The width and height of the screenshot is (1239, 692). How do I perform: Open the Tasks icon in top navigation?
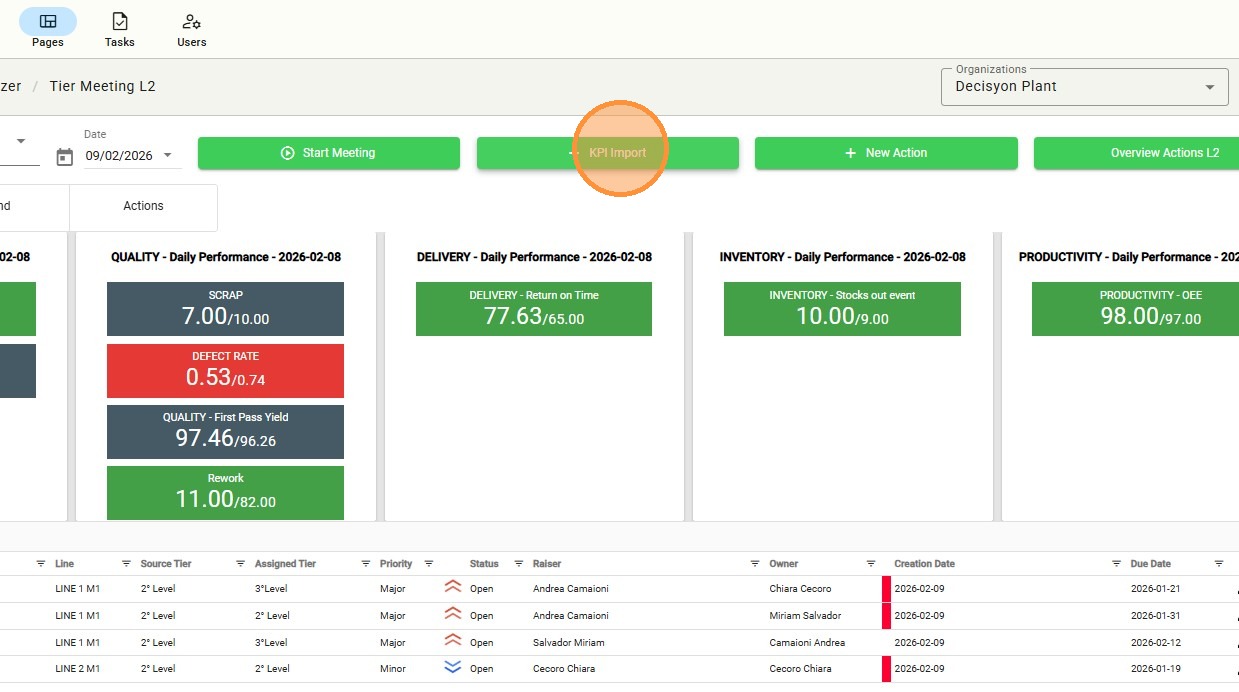coord(119,22)
